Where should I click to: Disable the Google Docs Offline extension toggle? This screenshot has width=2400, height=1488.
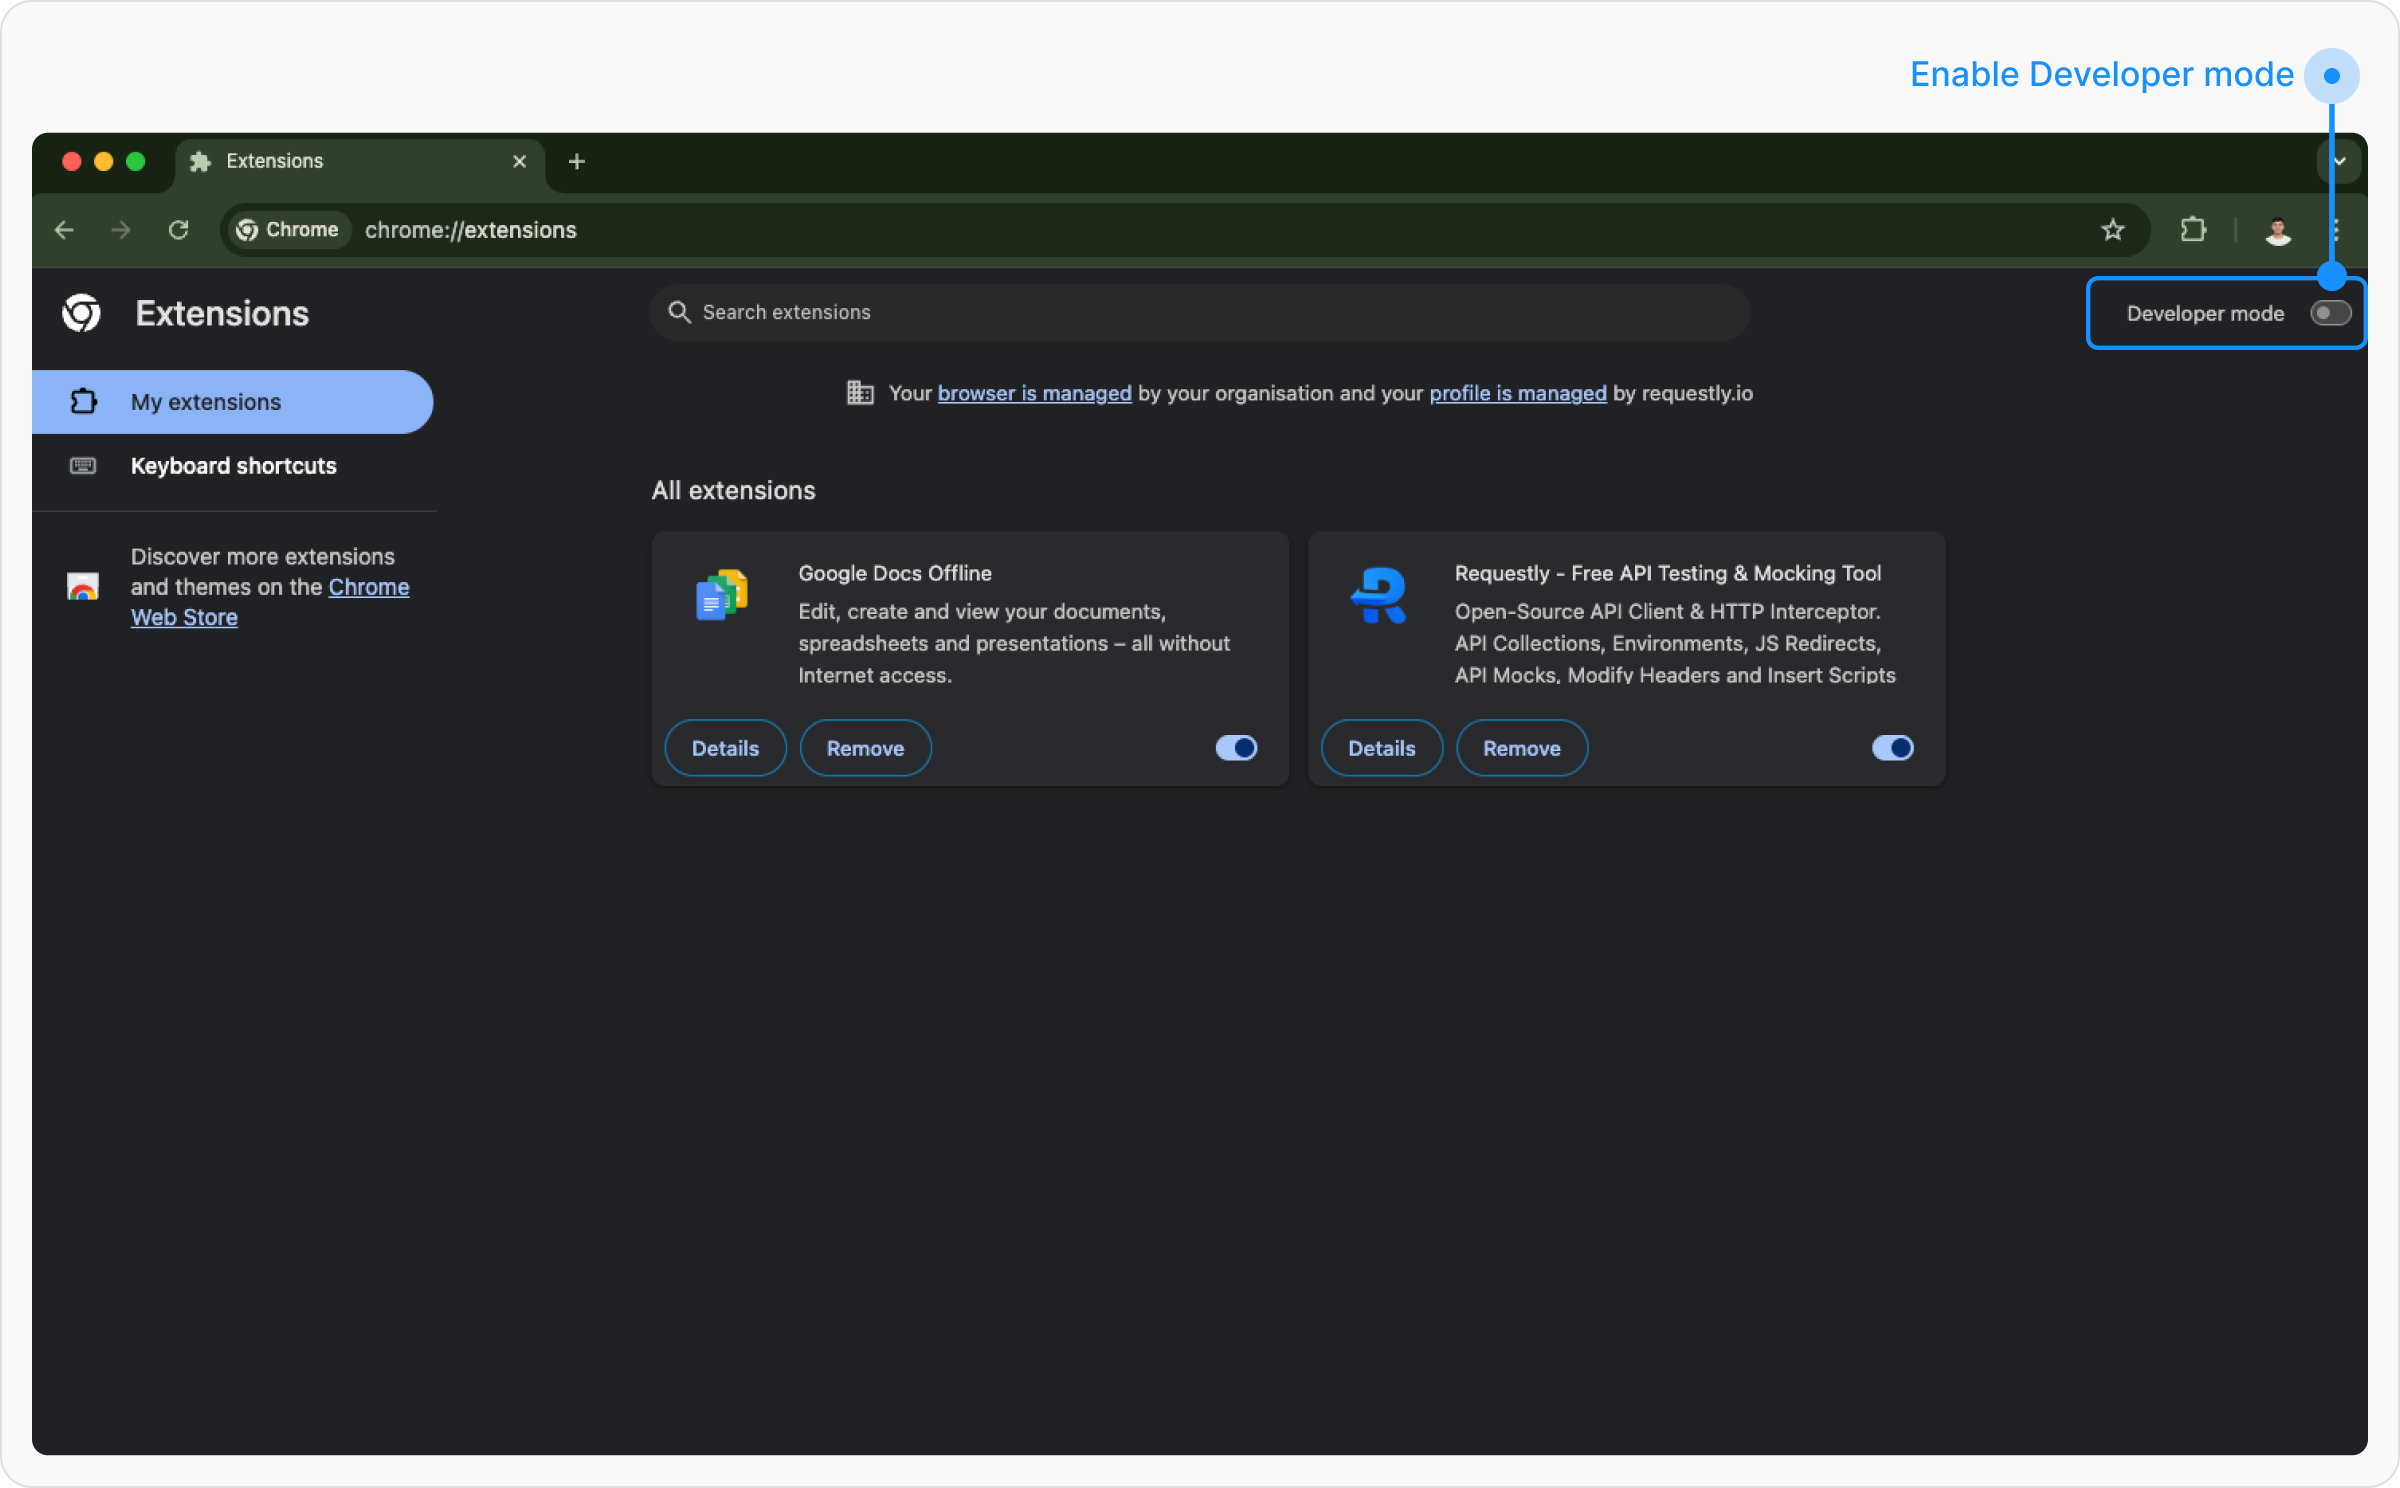[1236, 748]
